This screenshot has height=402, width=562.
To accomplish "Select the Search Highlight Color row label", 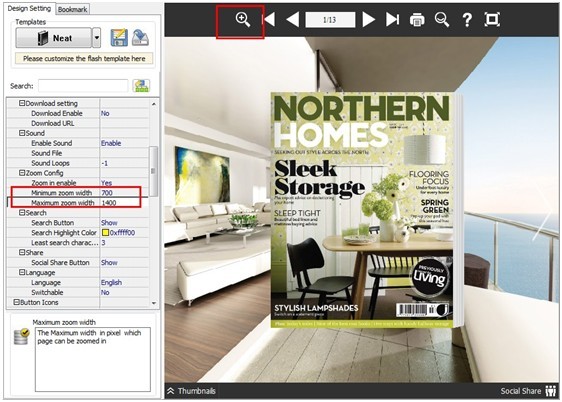I will tap(64, 233).
